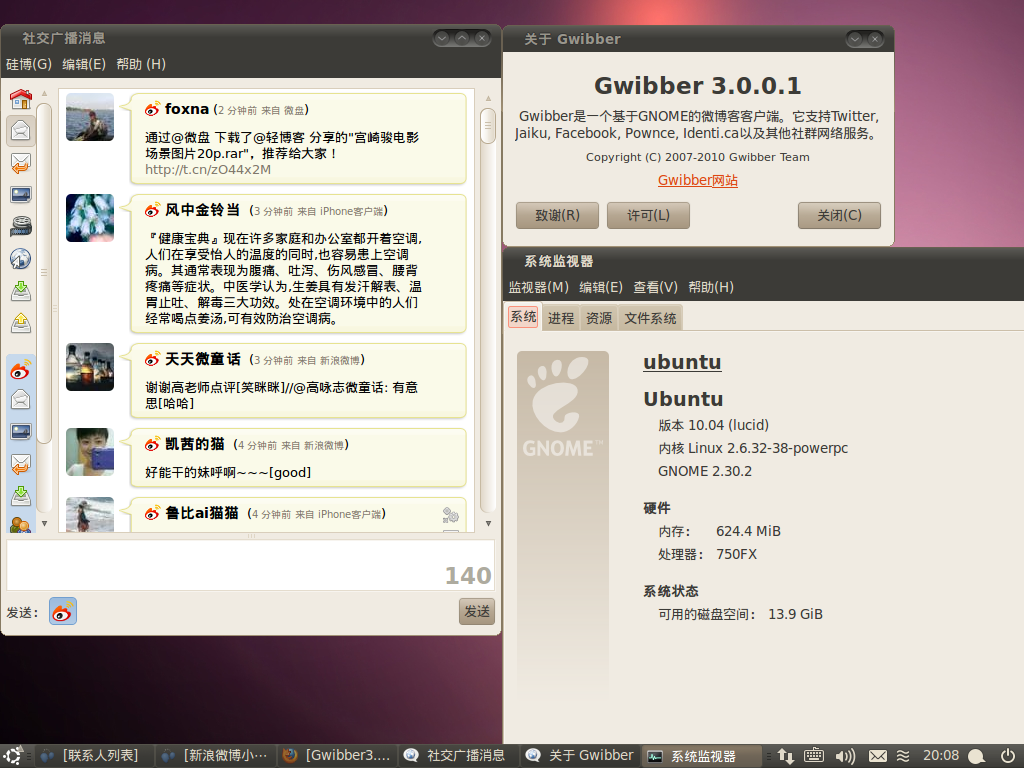Click the message list scroll-down arrow
This screenshot has height=768, width=1024.
pyautogui.click(x=488, y=523)
